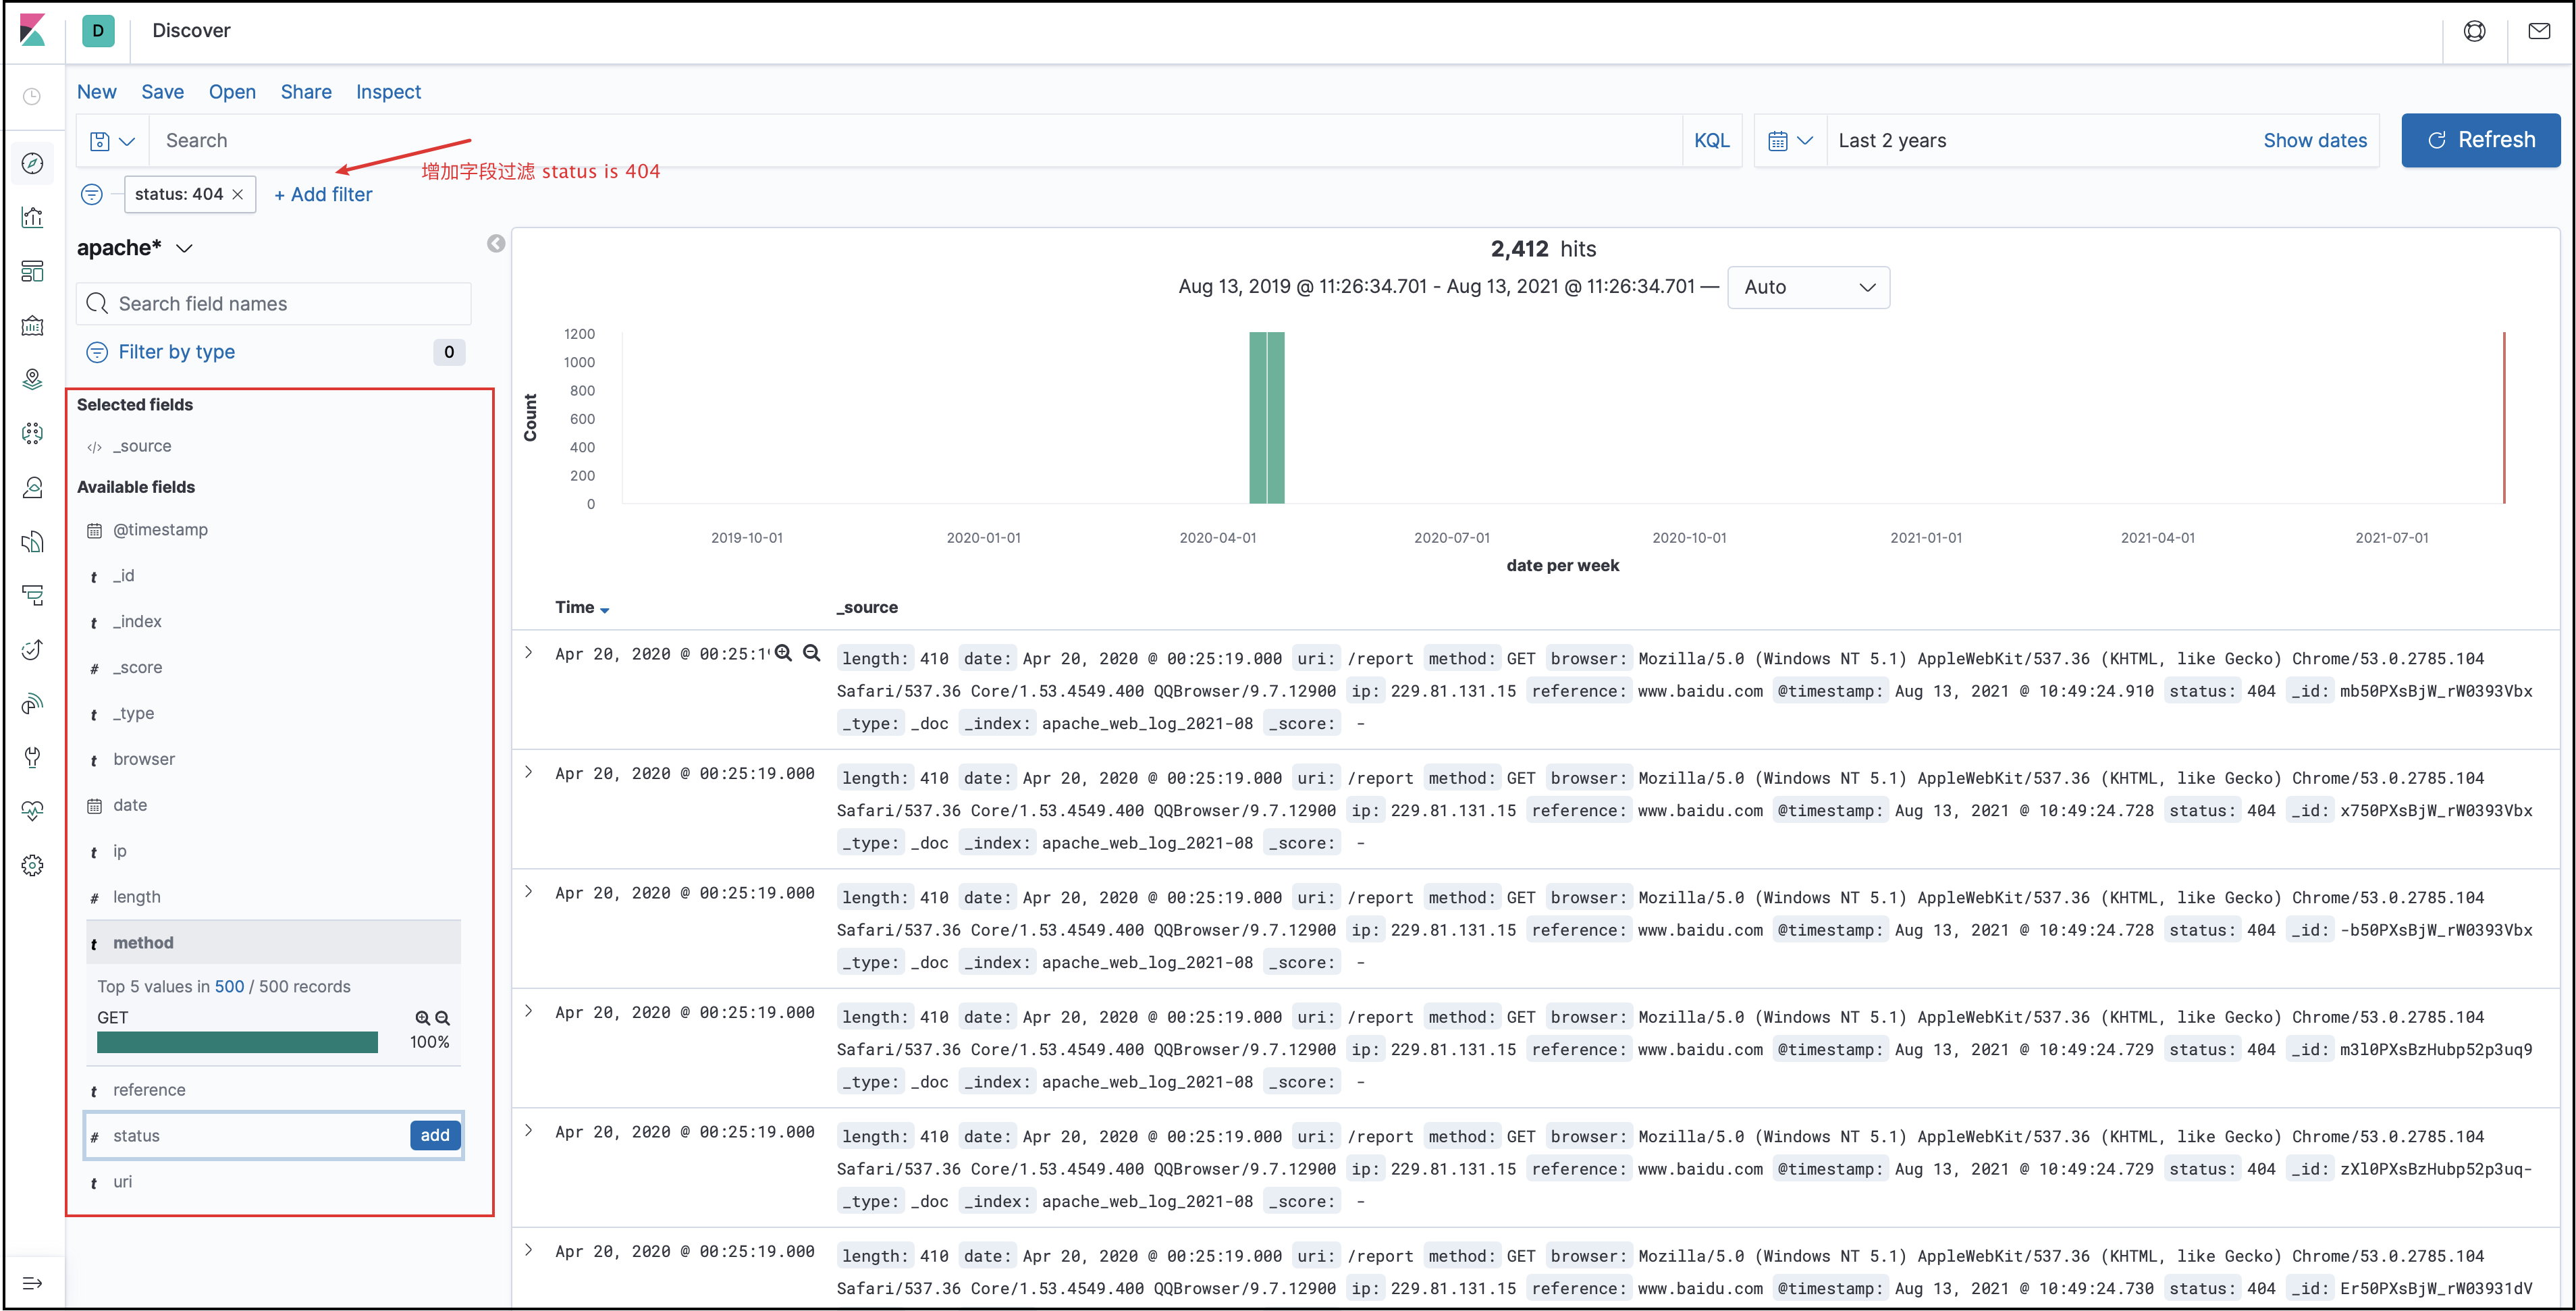Open the newsfeed mail icon
The height and width of the screenshot is (1311, 2576).
pyautogui.click(x=2539, y=31)
